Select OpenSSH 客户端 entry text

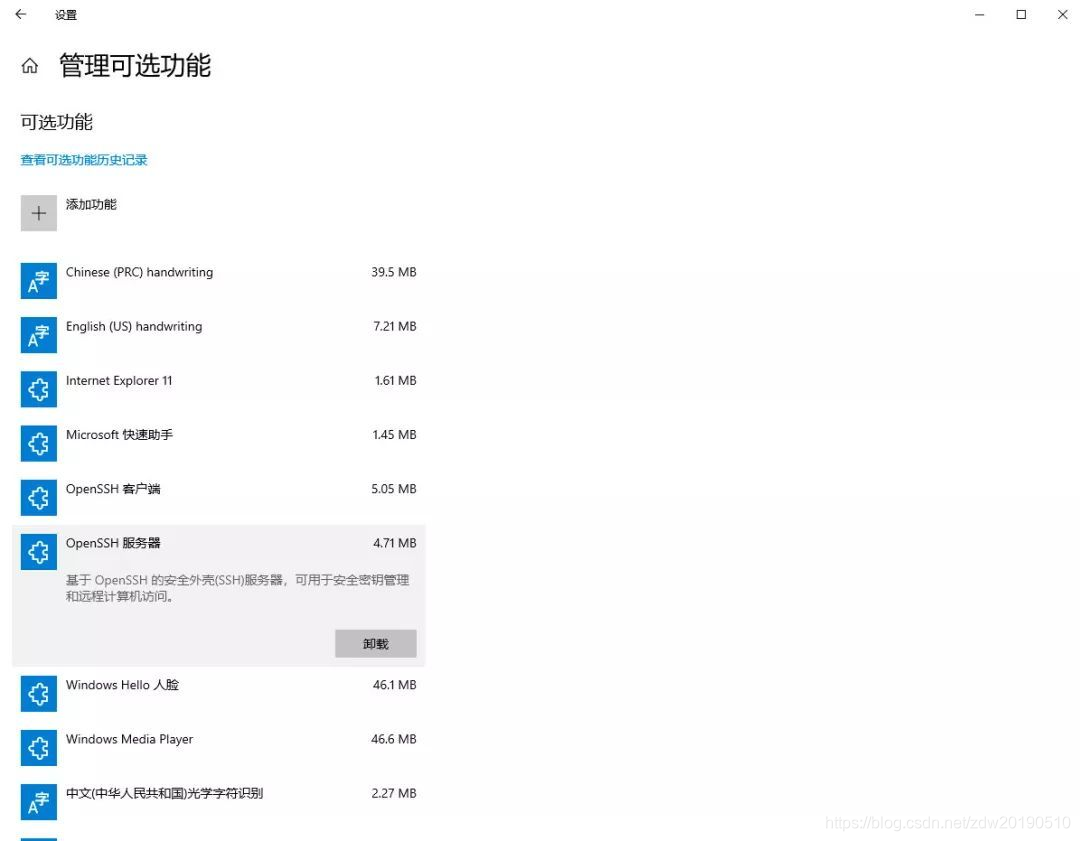113,488
